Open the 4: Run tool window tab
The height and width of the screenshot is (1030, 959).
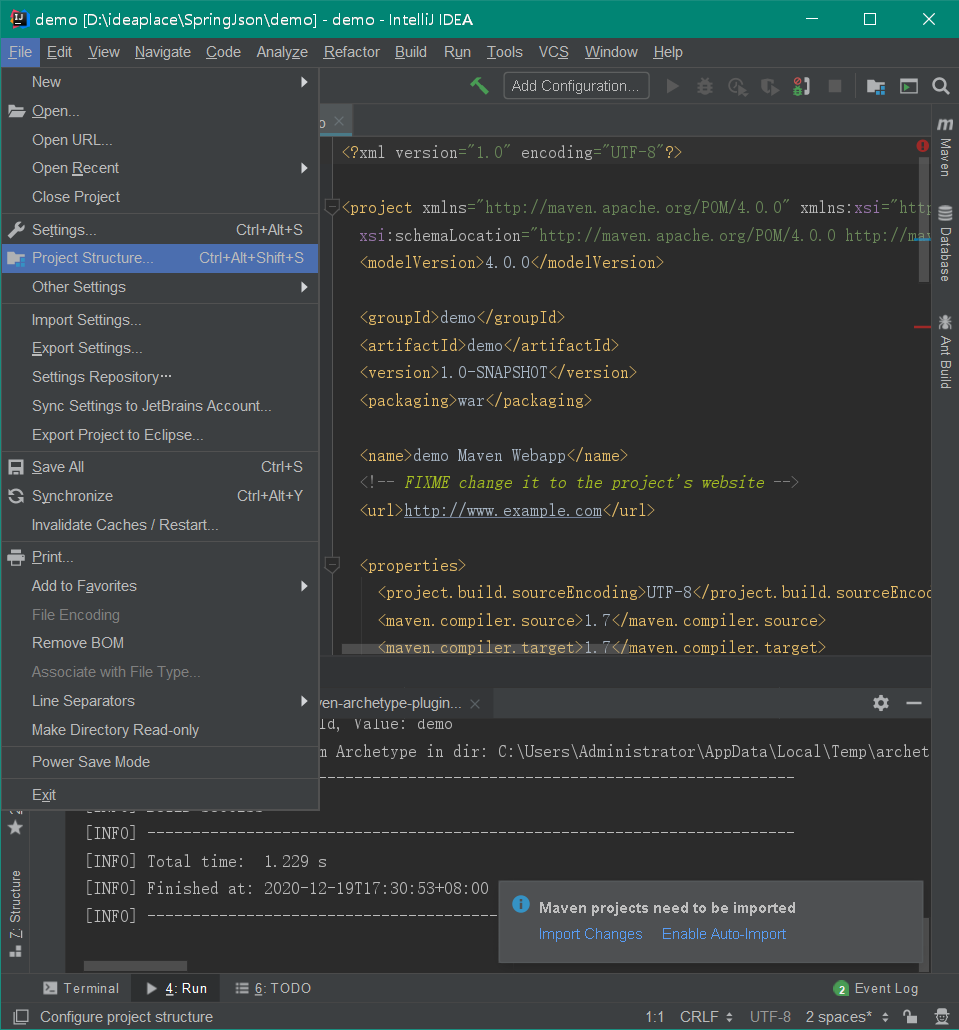pyautogui.click(x=176, y=988)
